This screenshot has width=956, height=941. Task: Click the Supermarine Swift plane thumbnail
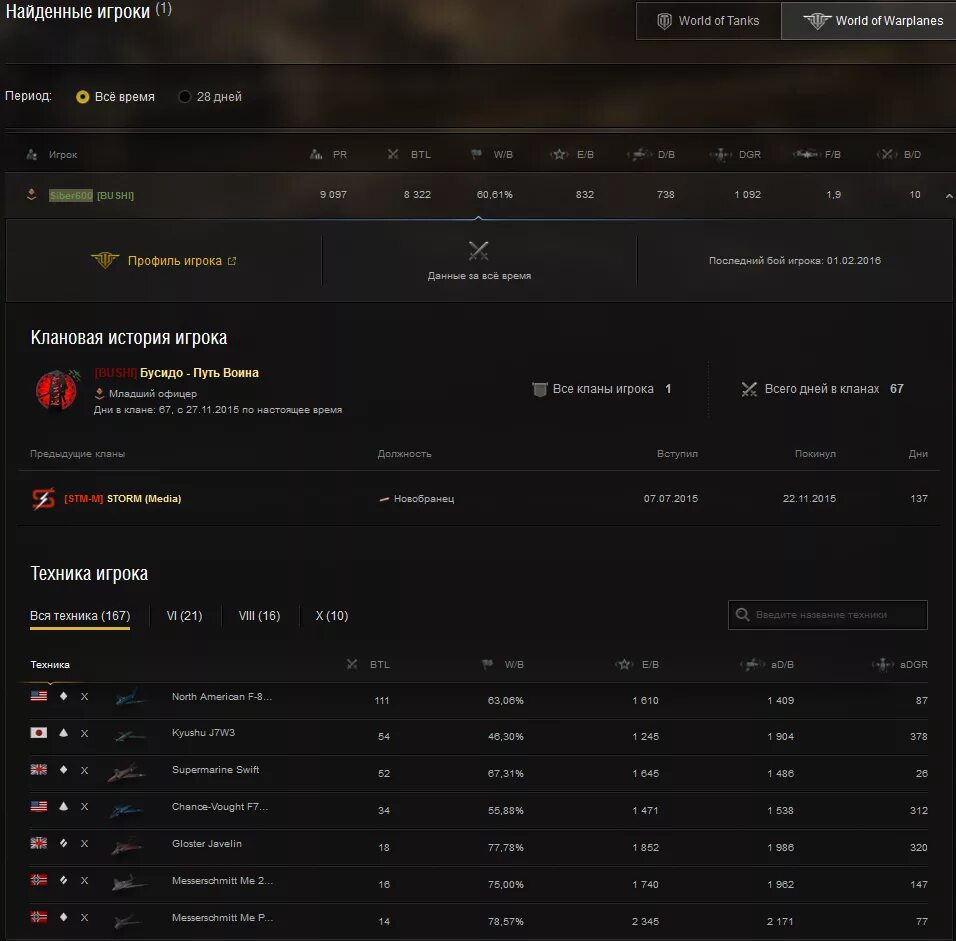click(127, 773)
